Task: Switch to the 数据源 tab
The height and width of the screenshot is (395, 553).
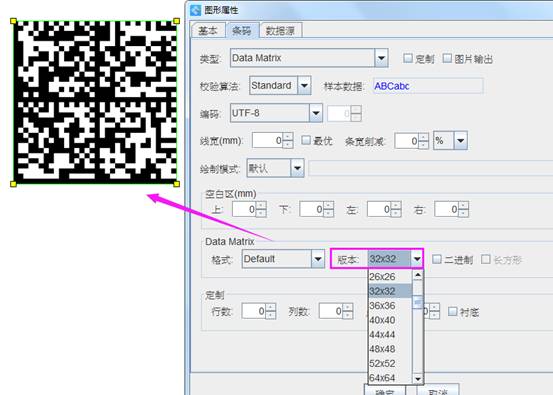Action: (x=280, y=31)
